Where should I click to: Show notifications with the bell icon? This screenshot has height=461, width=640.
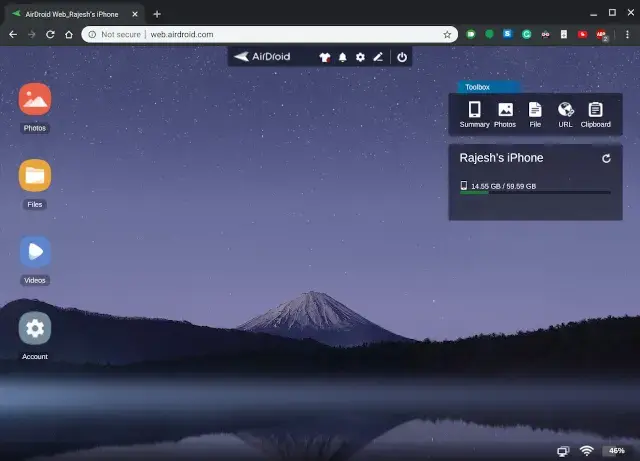(x=342, y=57)
